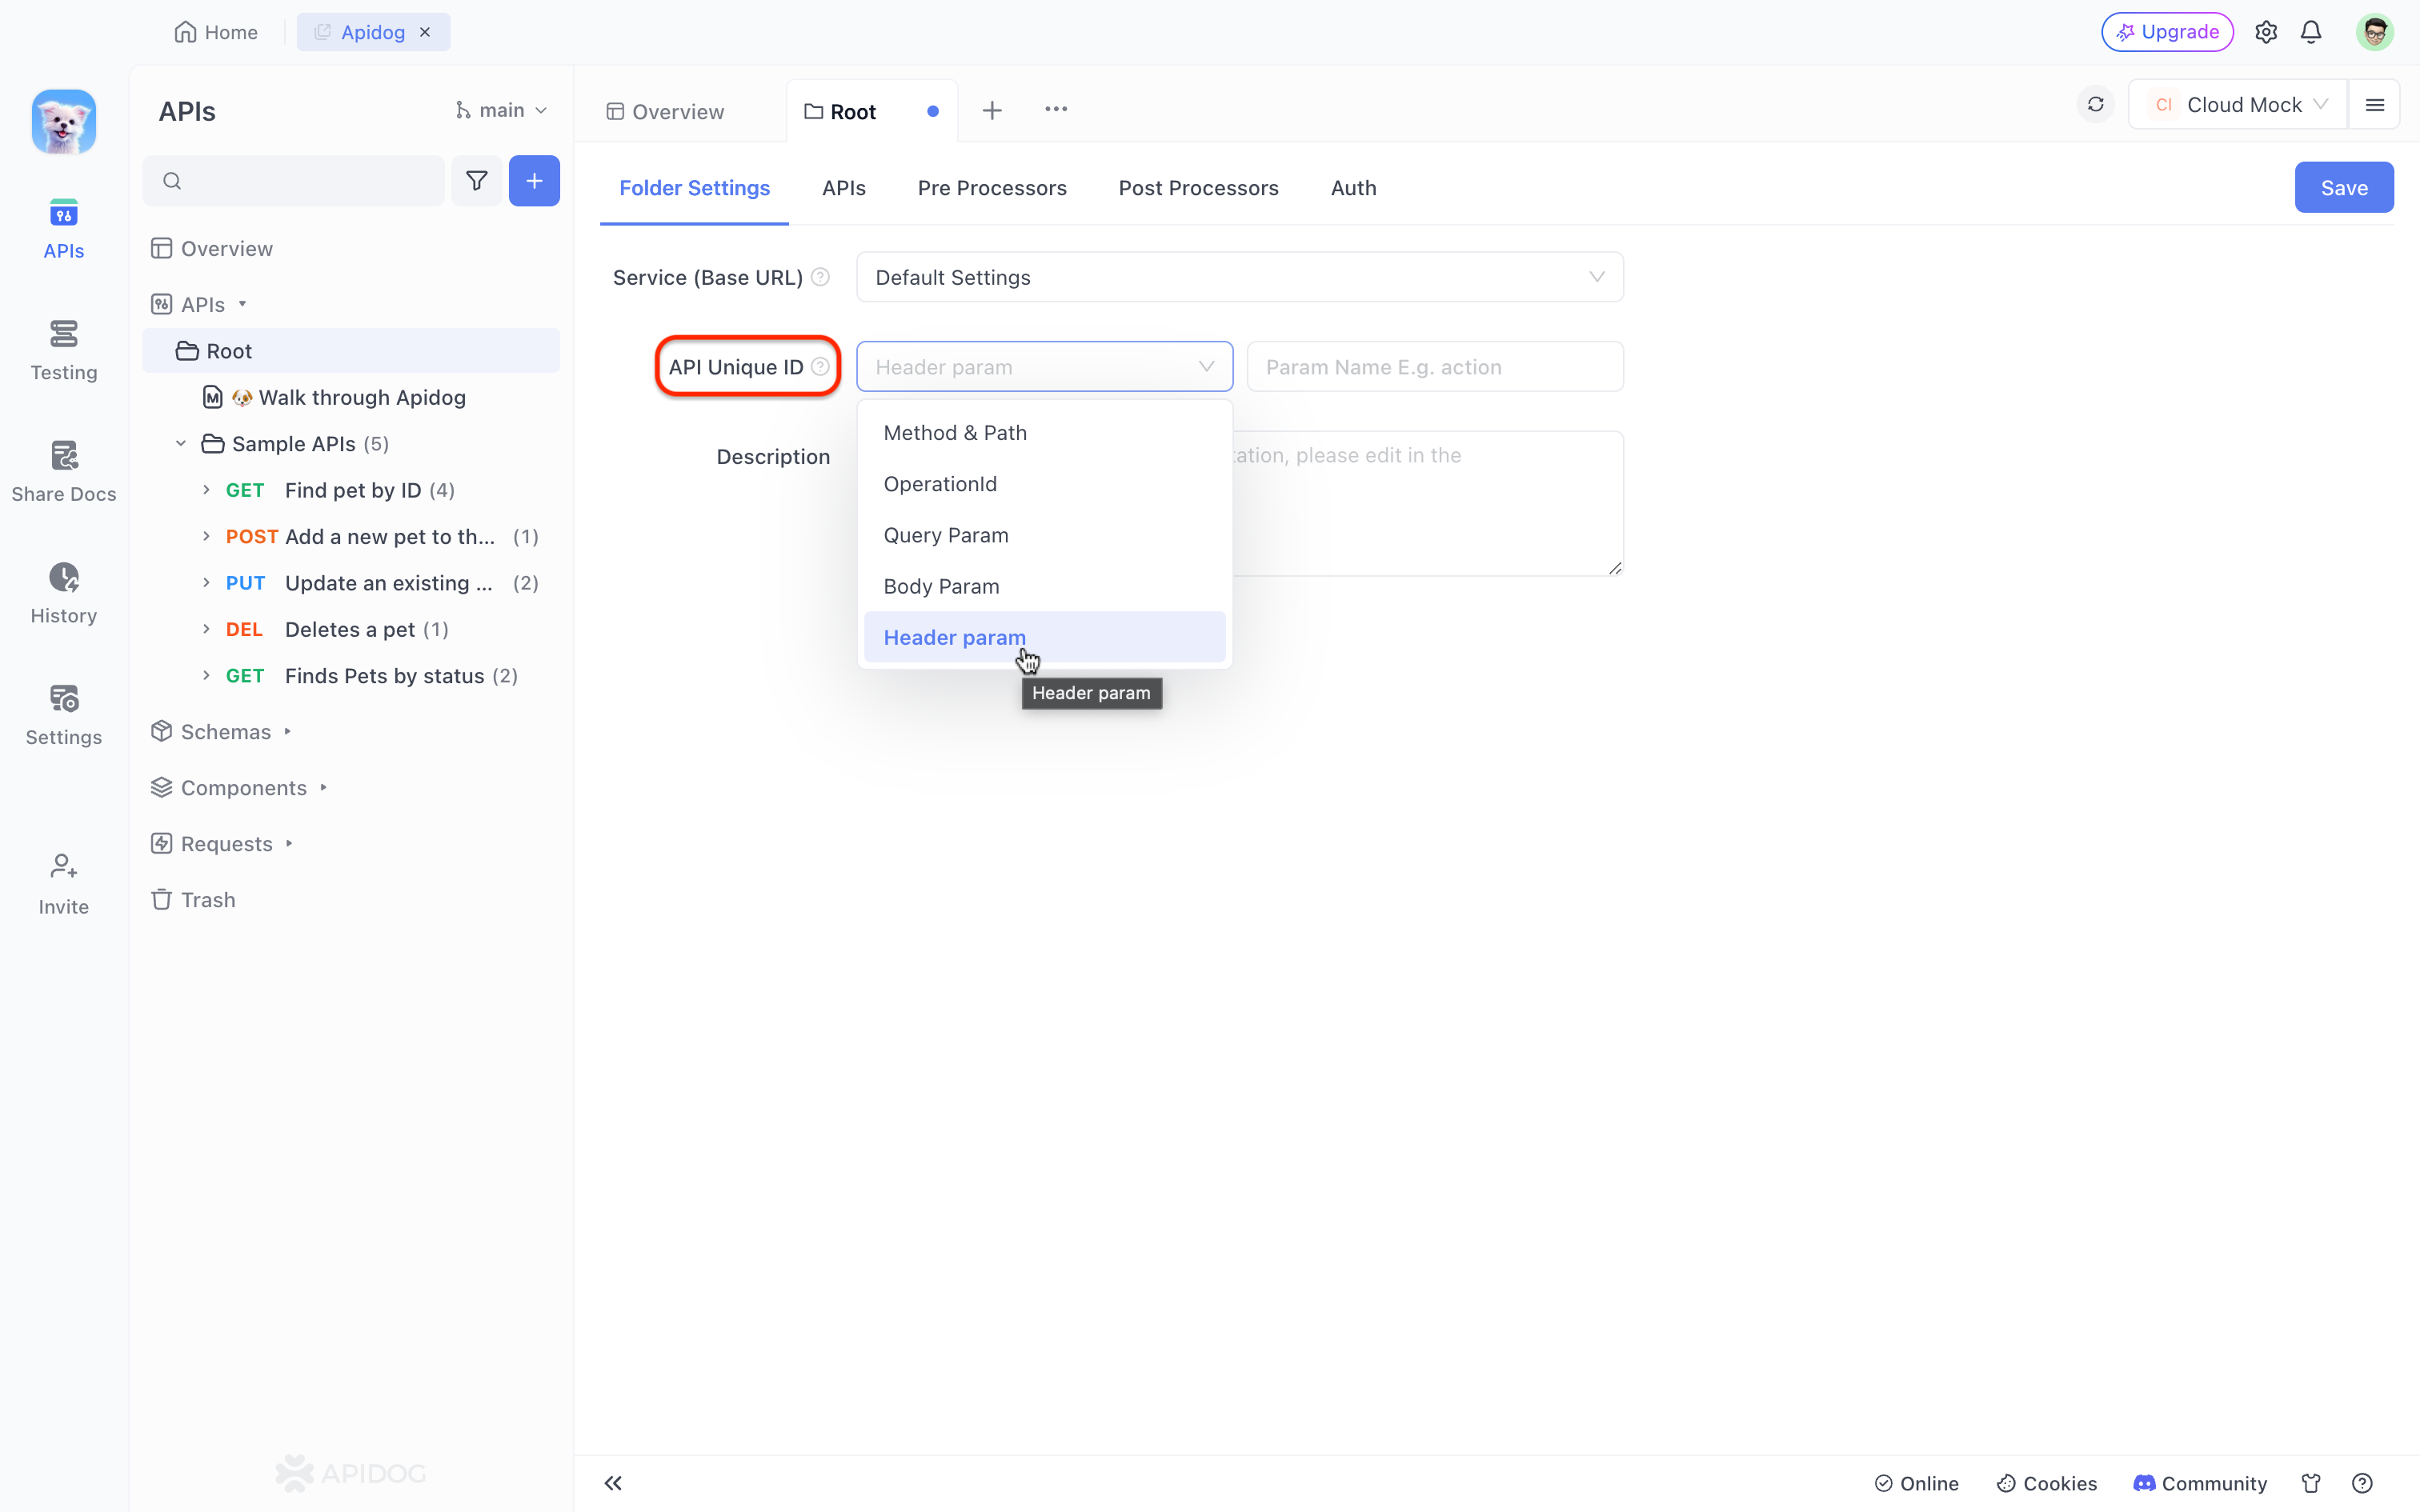Click the Param Name input field
This screenshot has height=1512, width=2420.
[x=1434, y=367]
